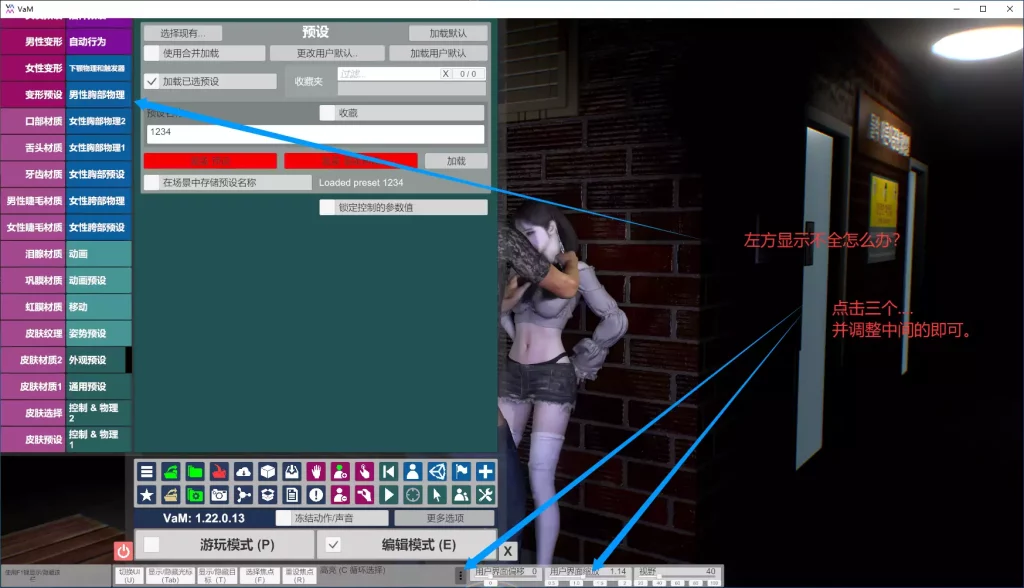Enable 游玩模式 (P) play mode checkbox
Image resolution: width=1024 pixels, height=588 pixels.
pyautogui.click(x=152, y=545)
